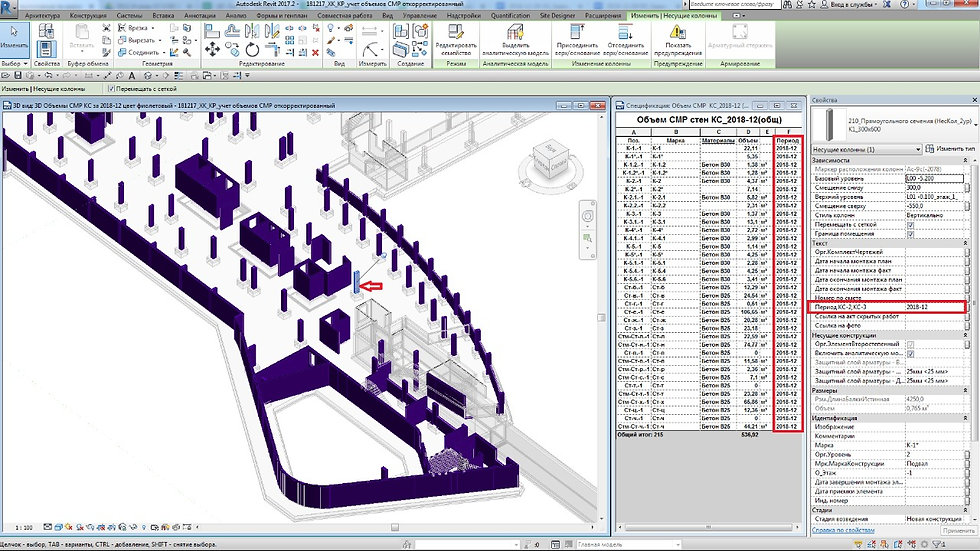Viewport: 980px width, 551px height.
Task: Open the Справка по свойствам link
Action: click(x=842, y=530)
